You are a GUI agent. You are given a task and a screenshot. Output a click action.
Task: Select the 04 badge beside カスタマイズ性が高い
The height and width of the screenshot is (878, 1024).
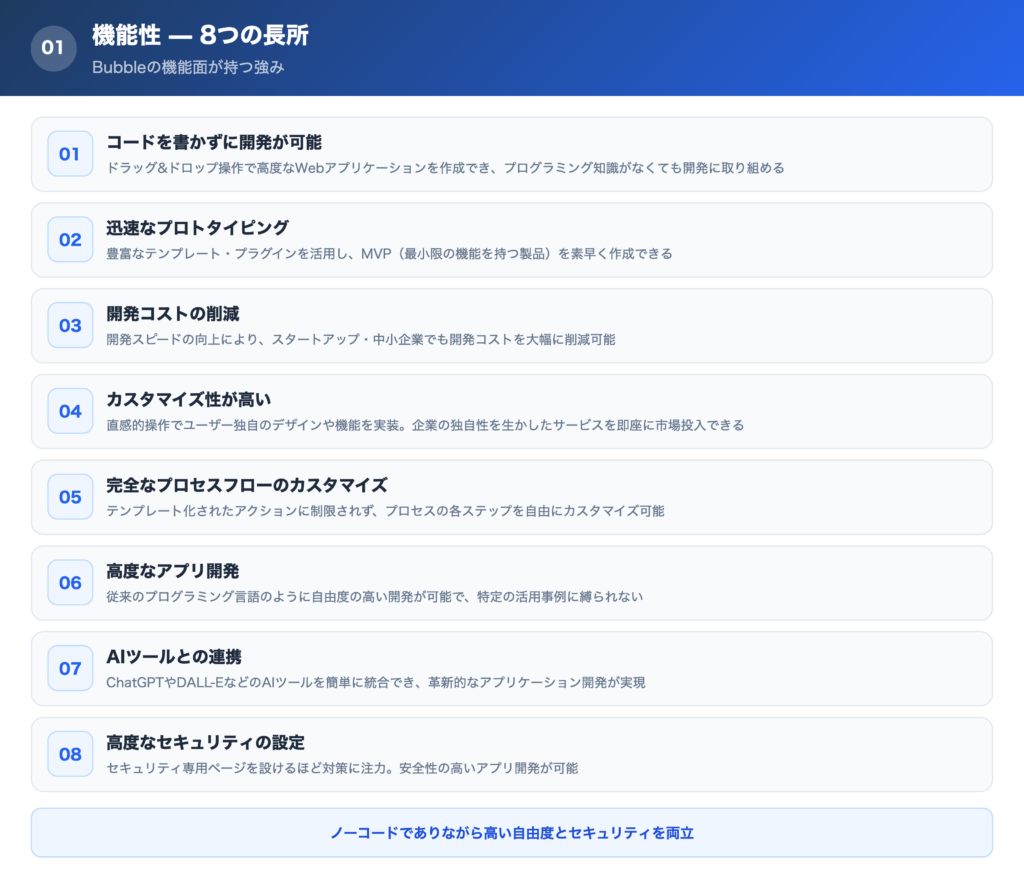69,411
